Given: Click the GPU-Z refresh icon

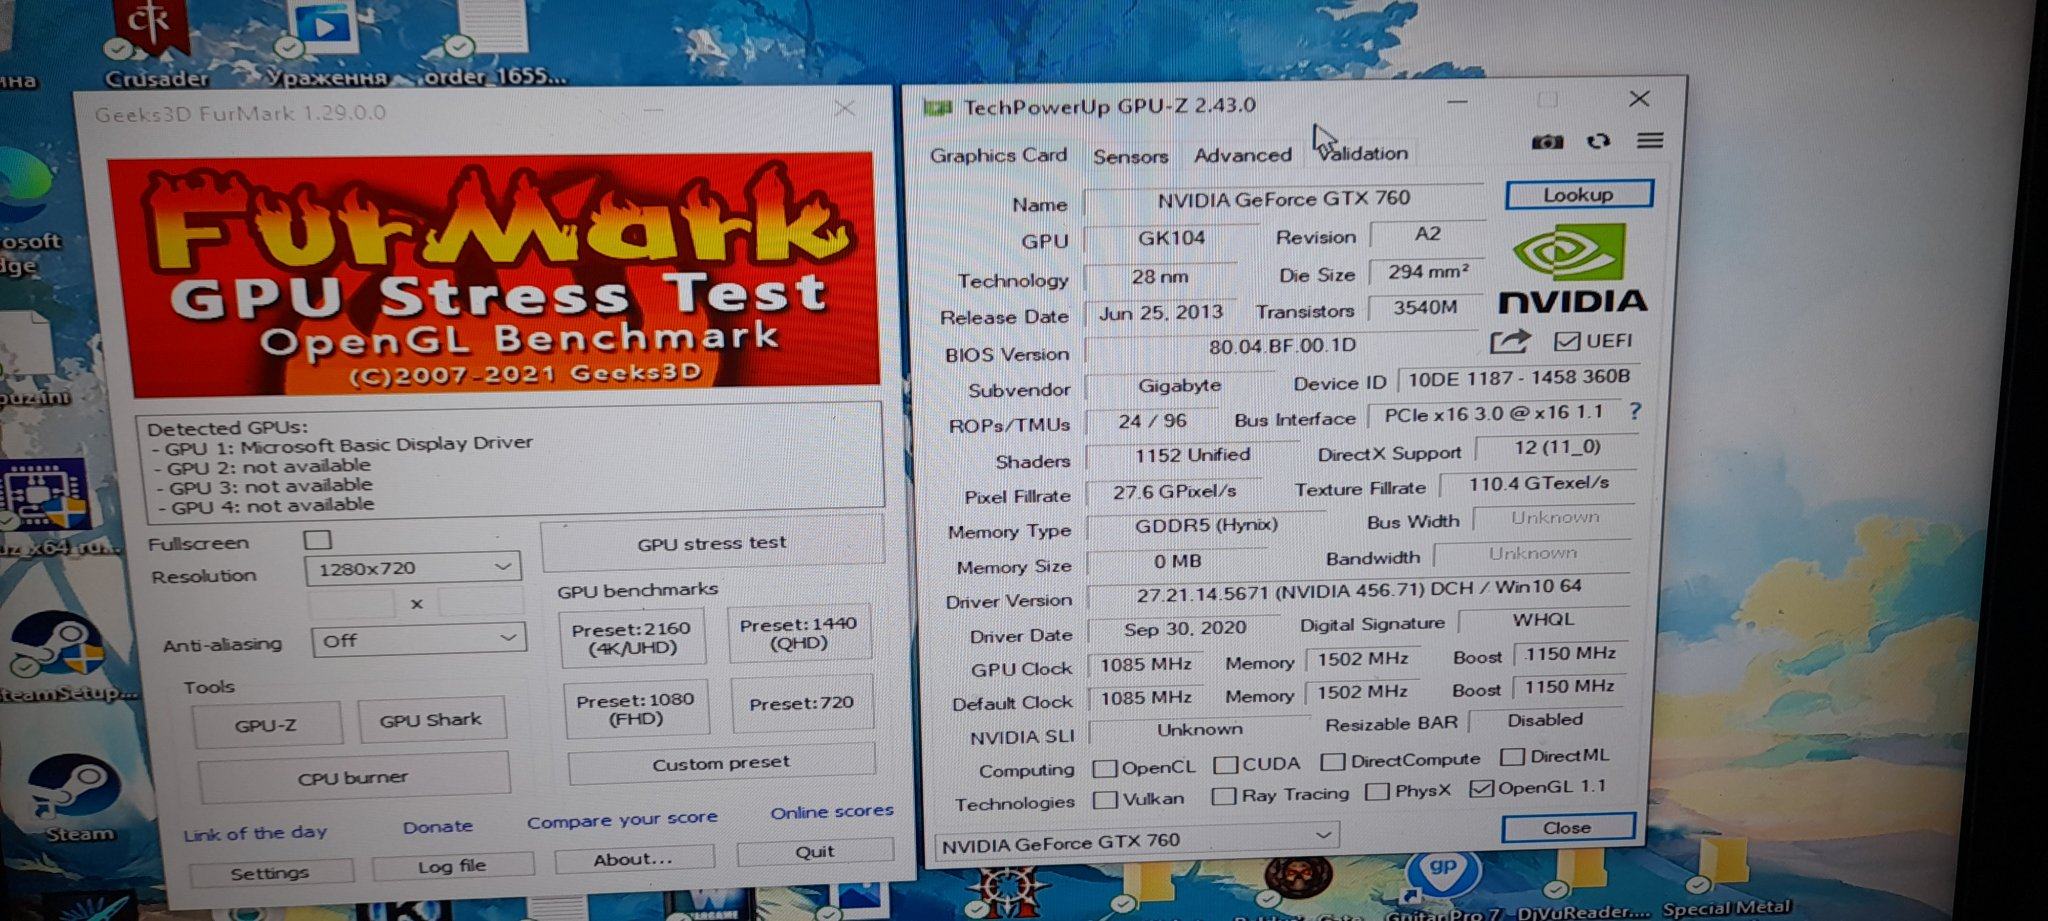Looking at the screenshot, I should tap(1598, 141).
